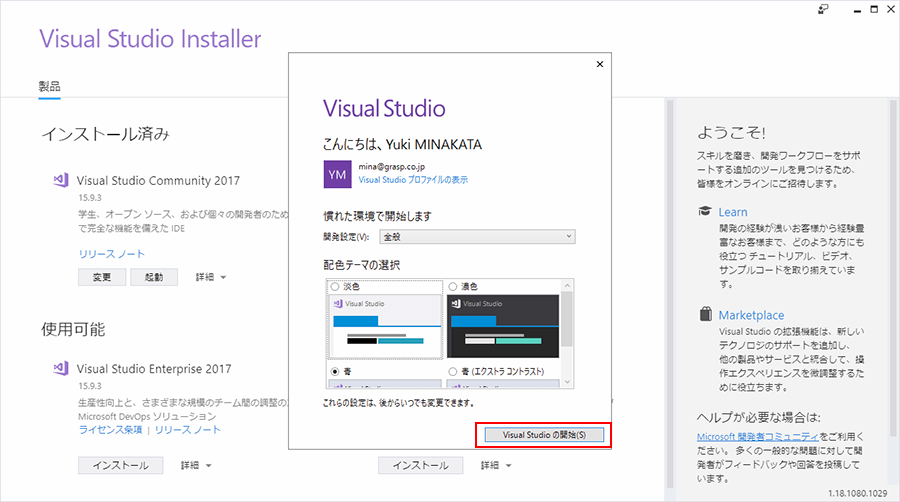
Task: Click the feedback icon in the installer title bar
Action: click(x=824, y=9)
